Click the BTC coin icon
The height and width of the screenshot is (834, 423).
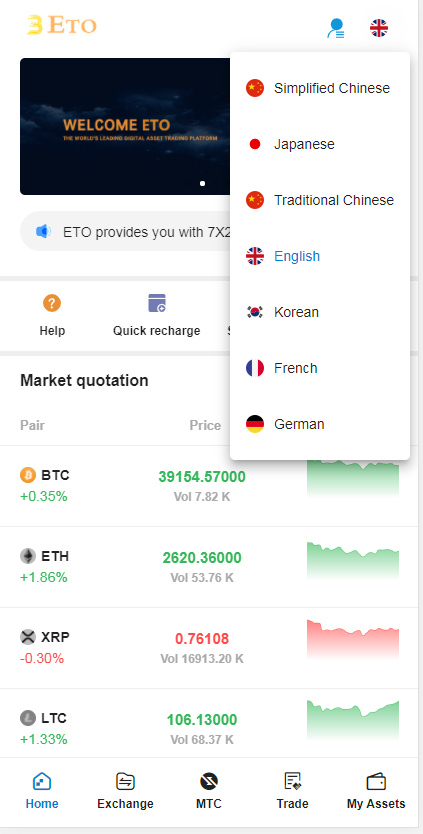click(x=28, y=475)
